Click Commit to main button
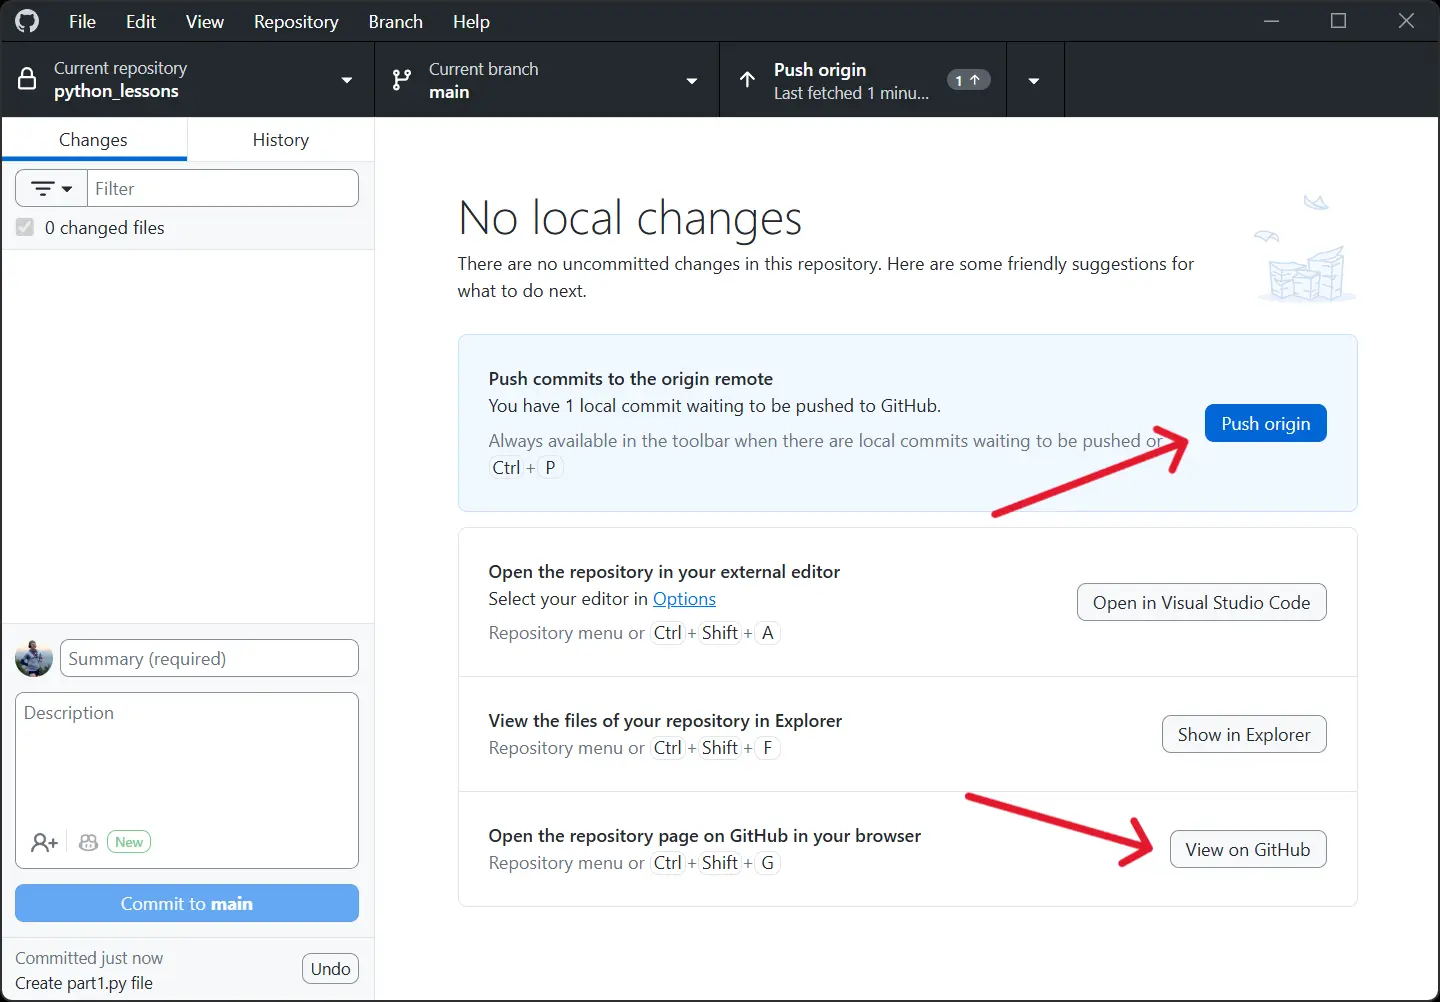 coord(187,903)
